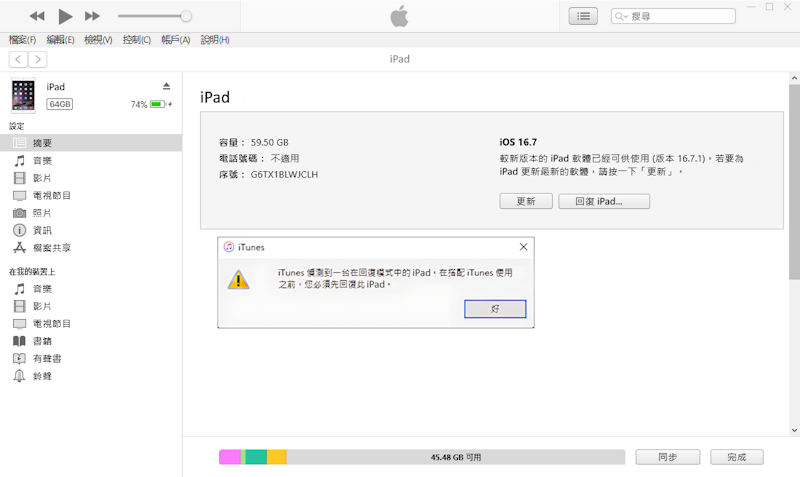Open the list view icon button
Viewport: 800px width, 477px height.
583,16
